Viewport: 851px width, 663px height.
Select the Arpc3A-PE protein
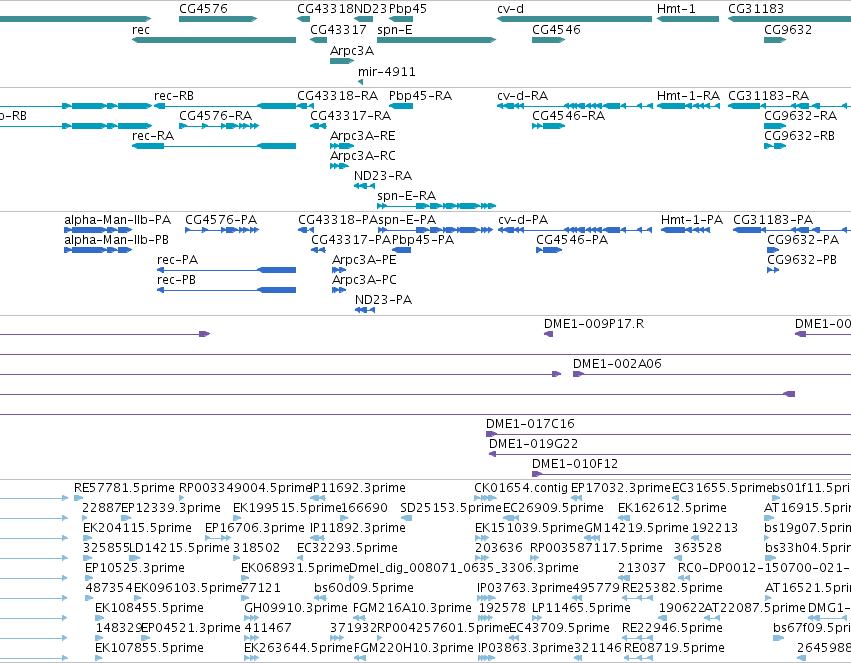click(x=339, y=270)
